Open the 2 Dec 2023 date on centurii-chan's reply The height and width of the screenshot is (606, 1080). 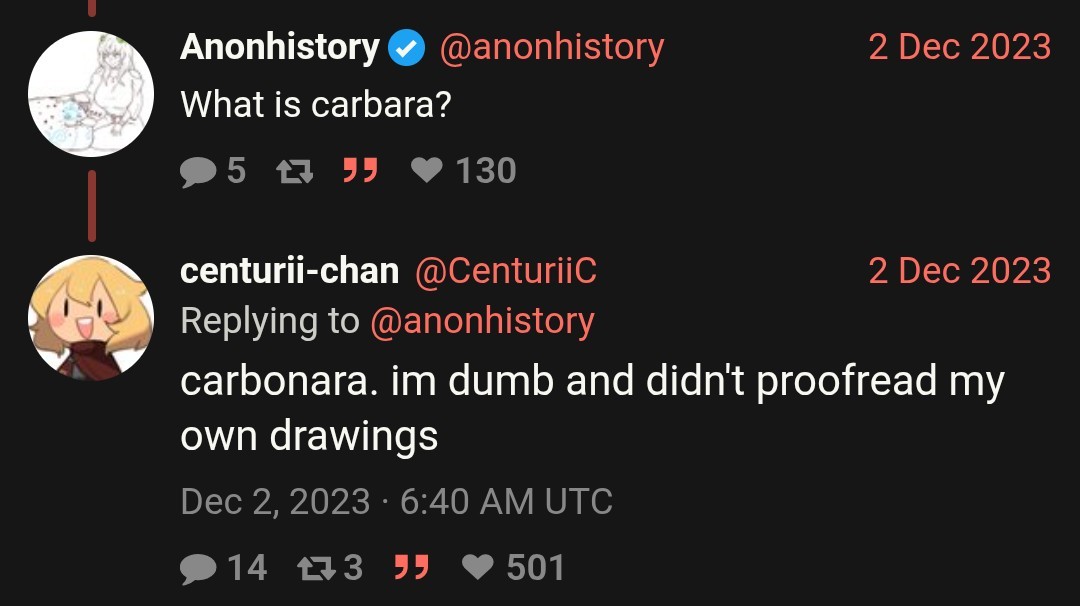[x=959, y=270]
